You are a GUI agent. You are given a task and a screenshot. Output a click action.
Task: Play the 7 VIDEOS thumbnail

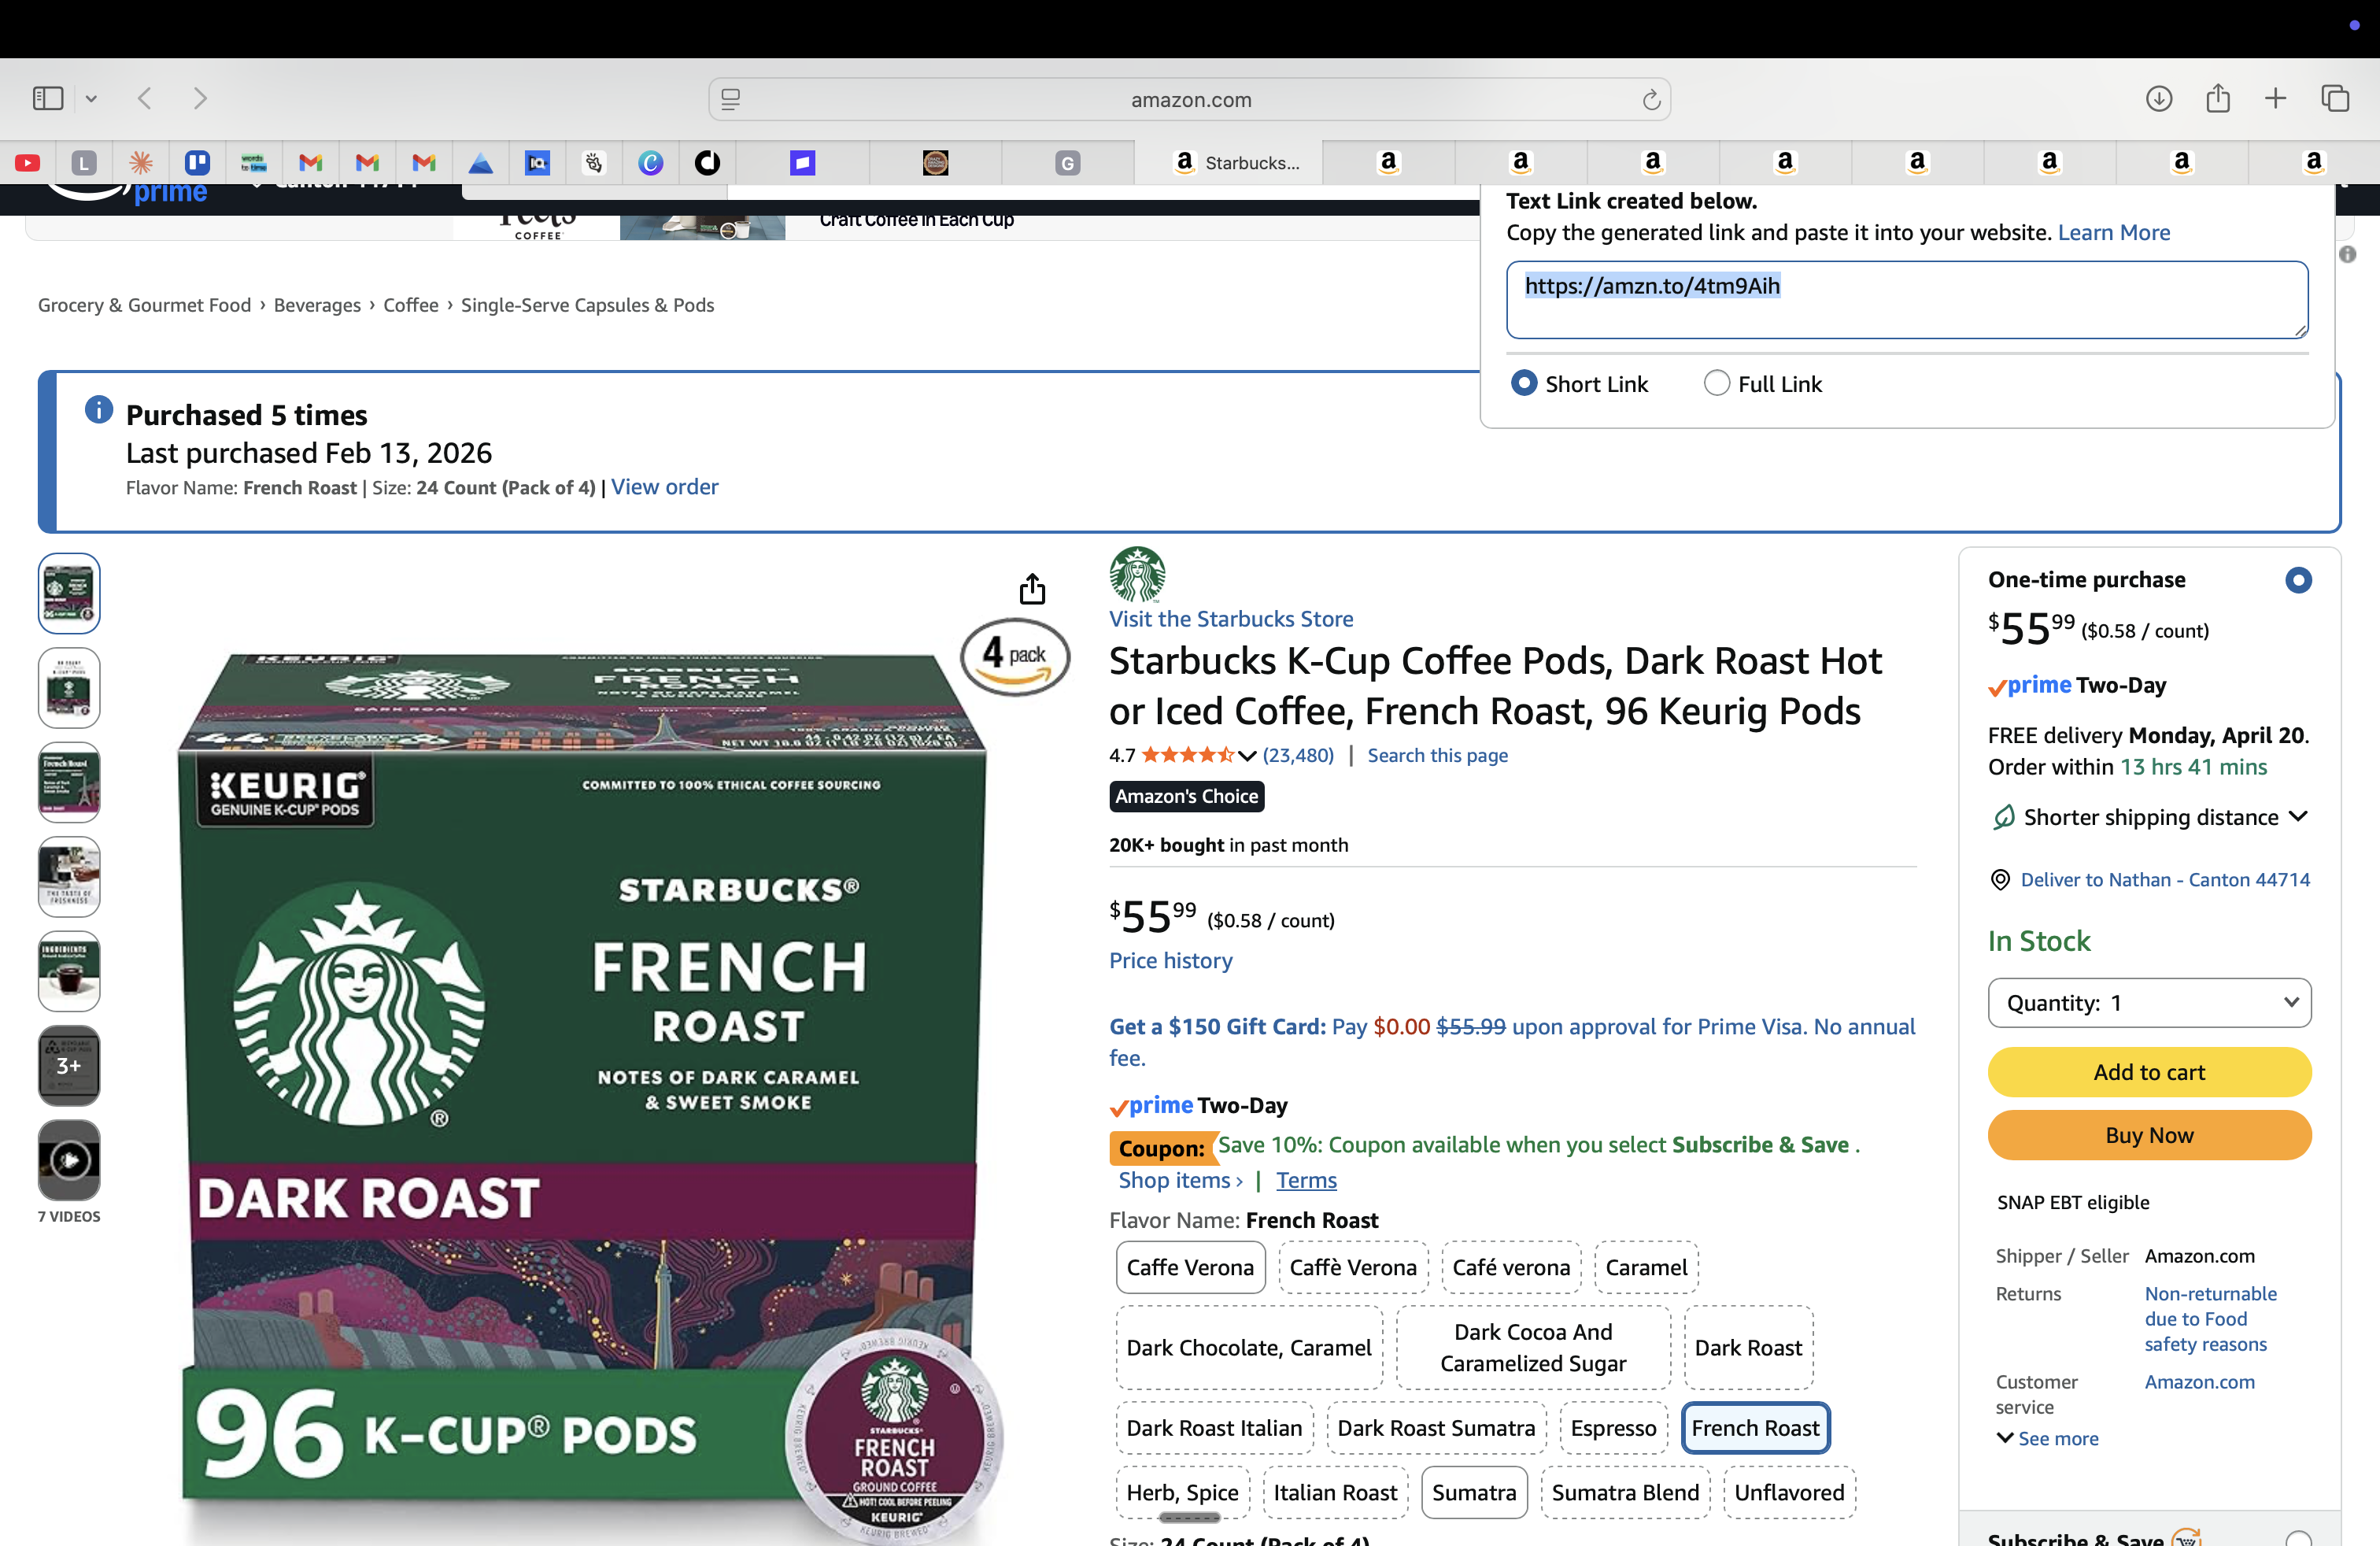69,1160
